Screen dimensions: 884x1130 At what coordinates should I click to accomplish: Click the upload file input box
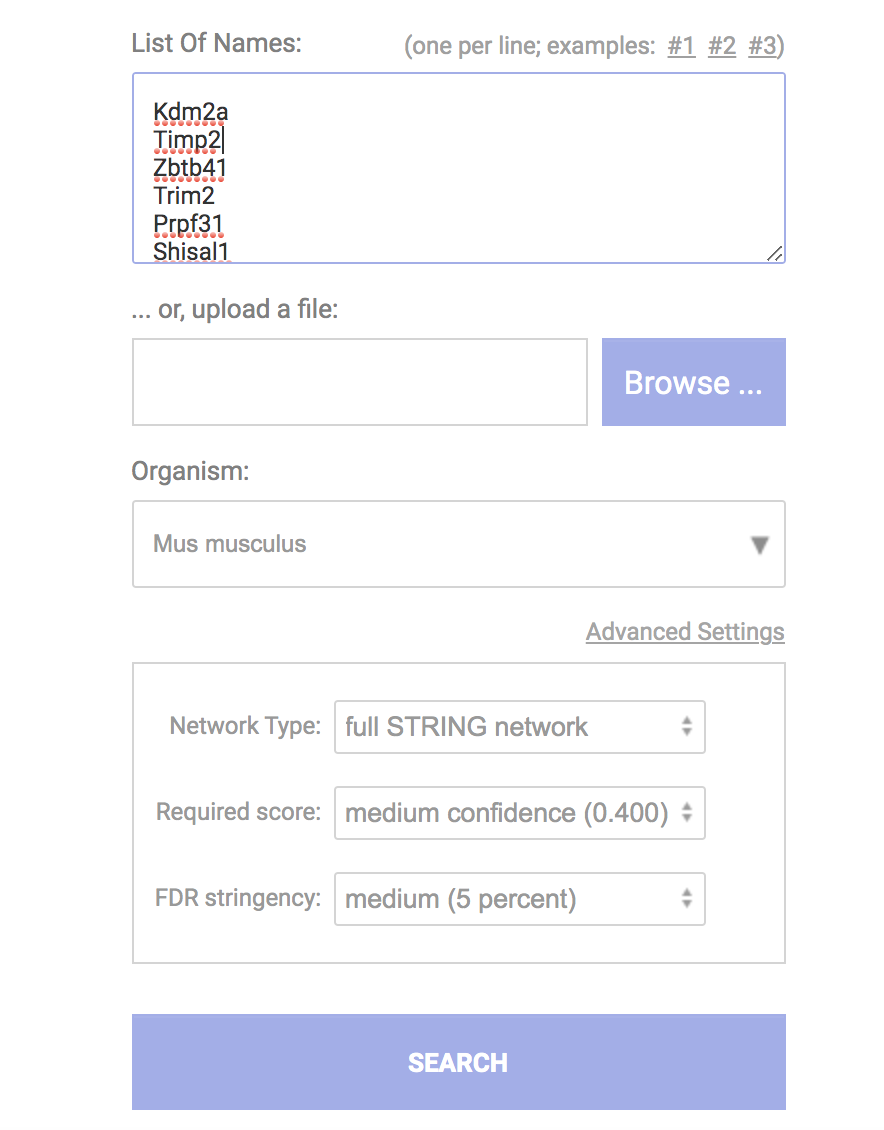[359, 382]
